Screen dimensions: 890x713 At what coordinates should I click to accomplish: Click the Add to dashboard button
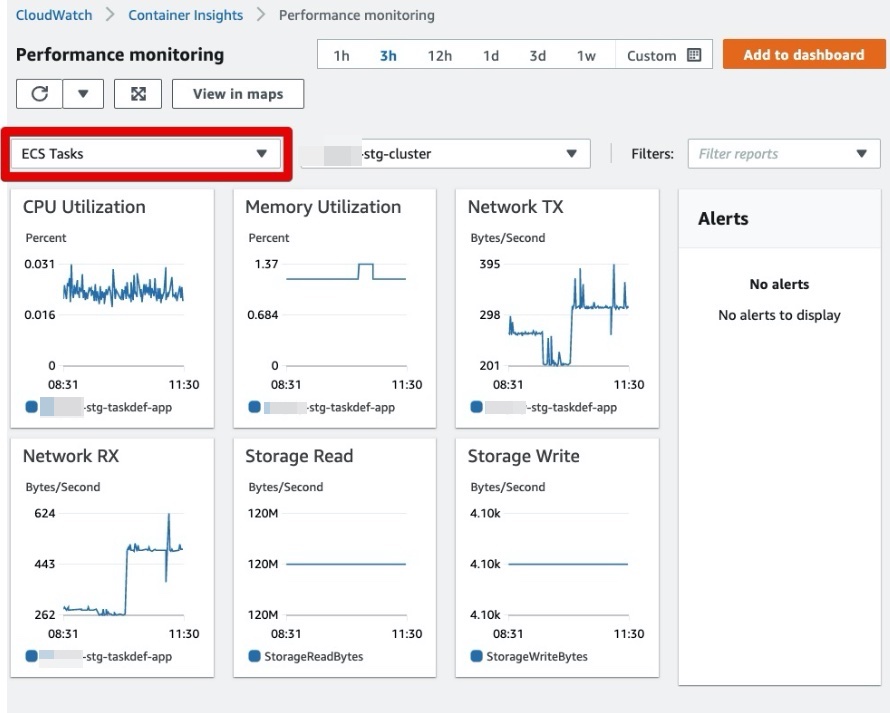point(804,54)
